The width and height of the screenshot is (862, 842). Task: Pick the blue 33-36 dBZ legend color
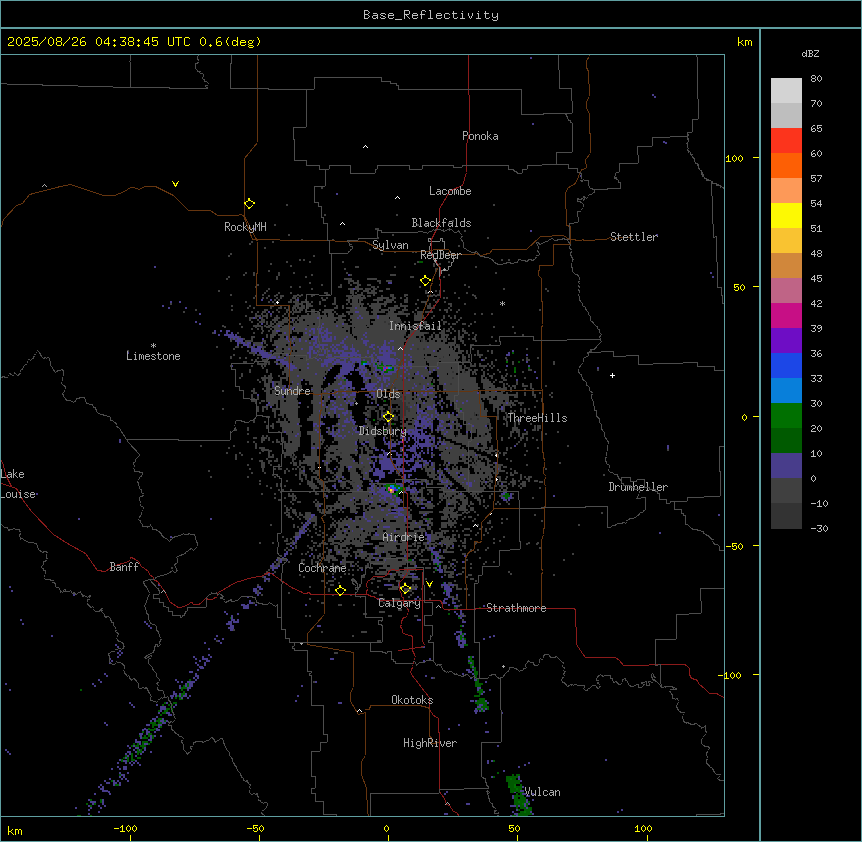coord(786,365)
